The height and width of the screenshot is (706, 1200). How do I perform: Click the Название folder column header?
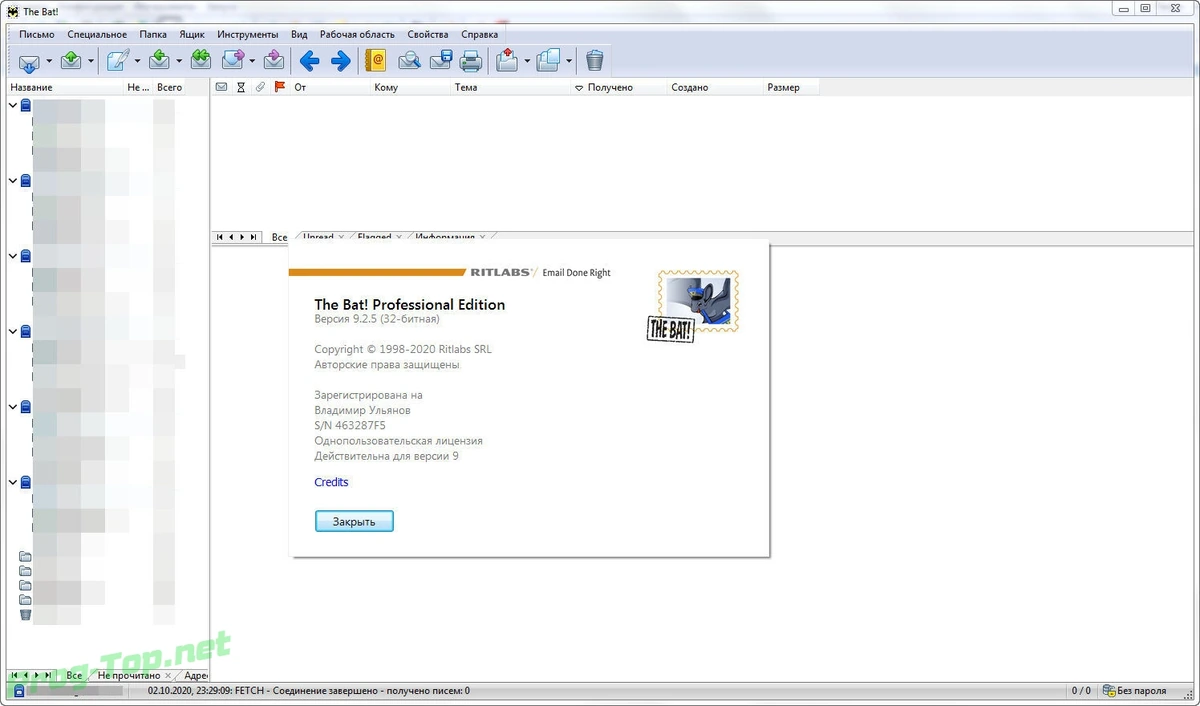point(63,87)
